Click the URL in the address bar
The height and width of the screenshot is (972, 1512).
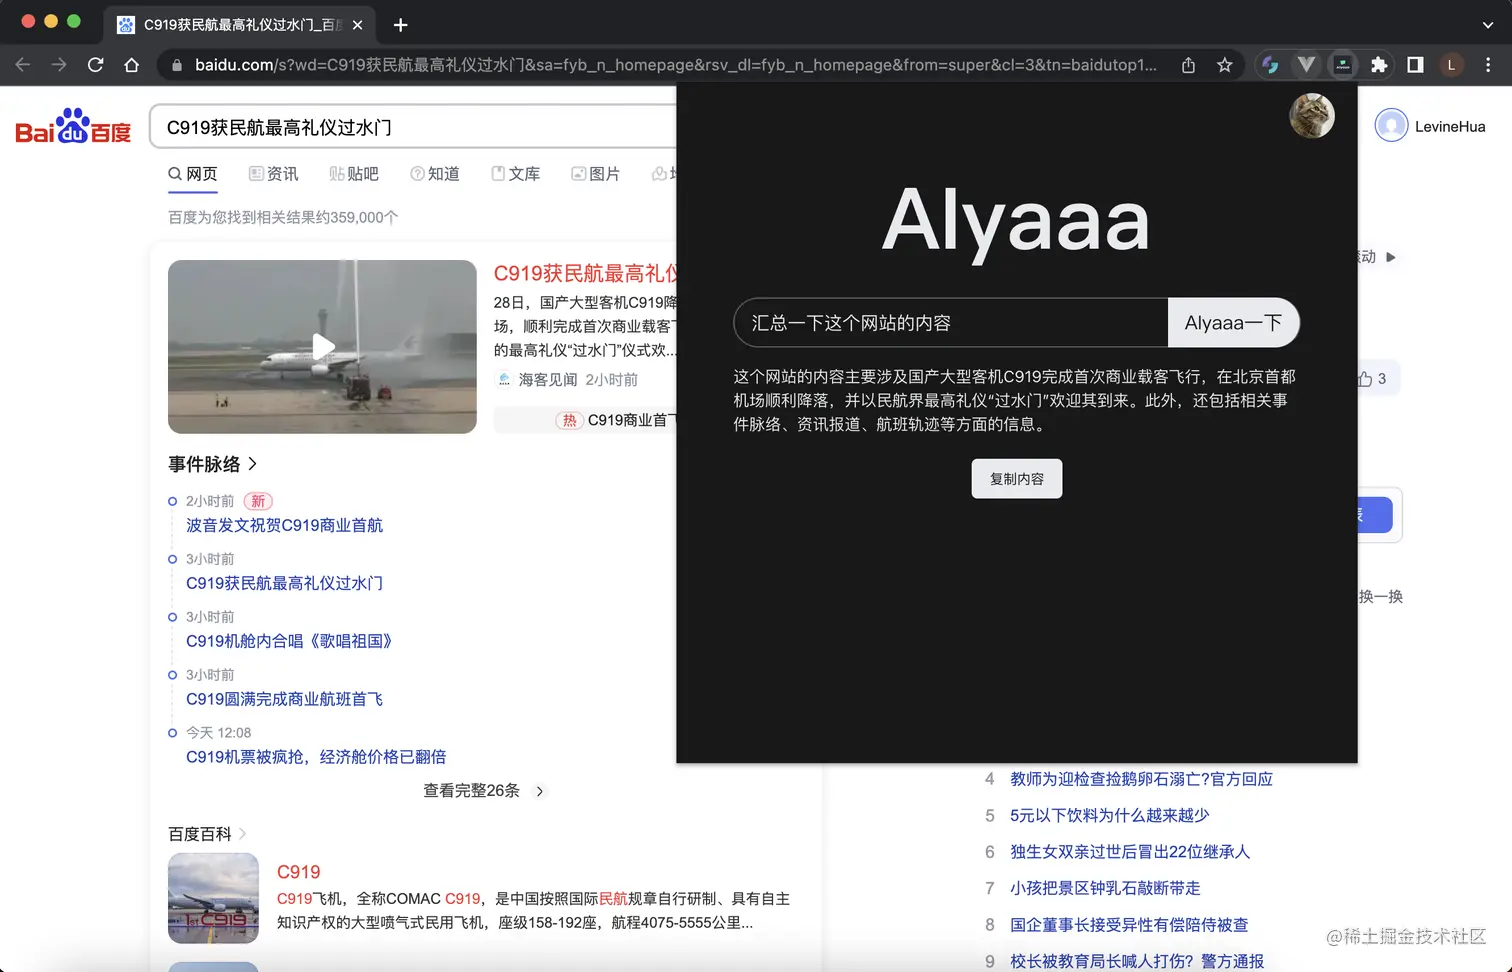point(675,65)
